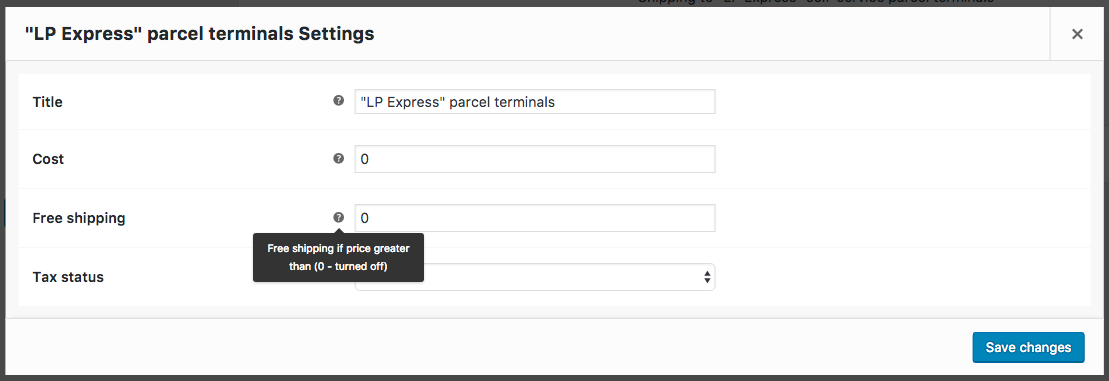The image size is (1109, 381).
Task: Click into the Cost input box
Action: click(535, 159)
